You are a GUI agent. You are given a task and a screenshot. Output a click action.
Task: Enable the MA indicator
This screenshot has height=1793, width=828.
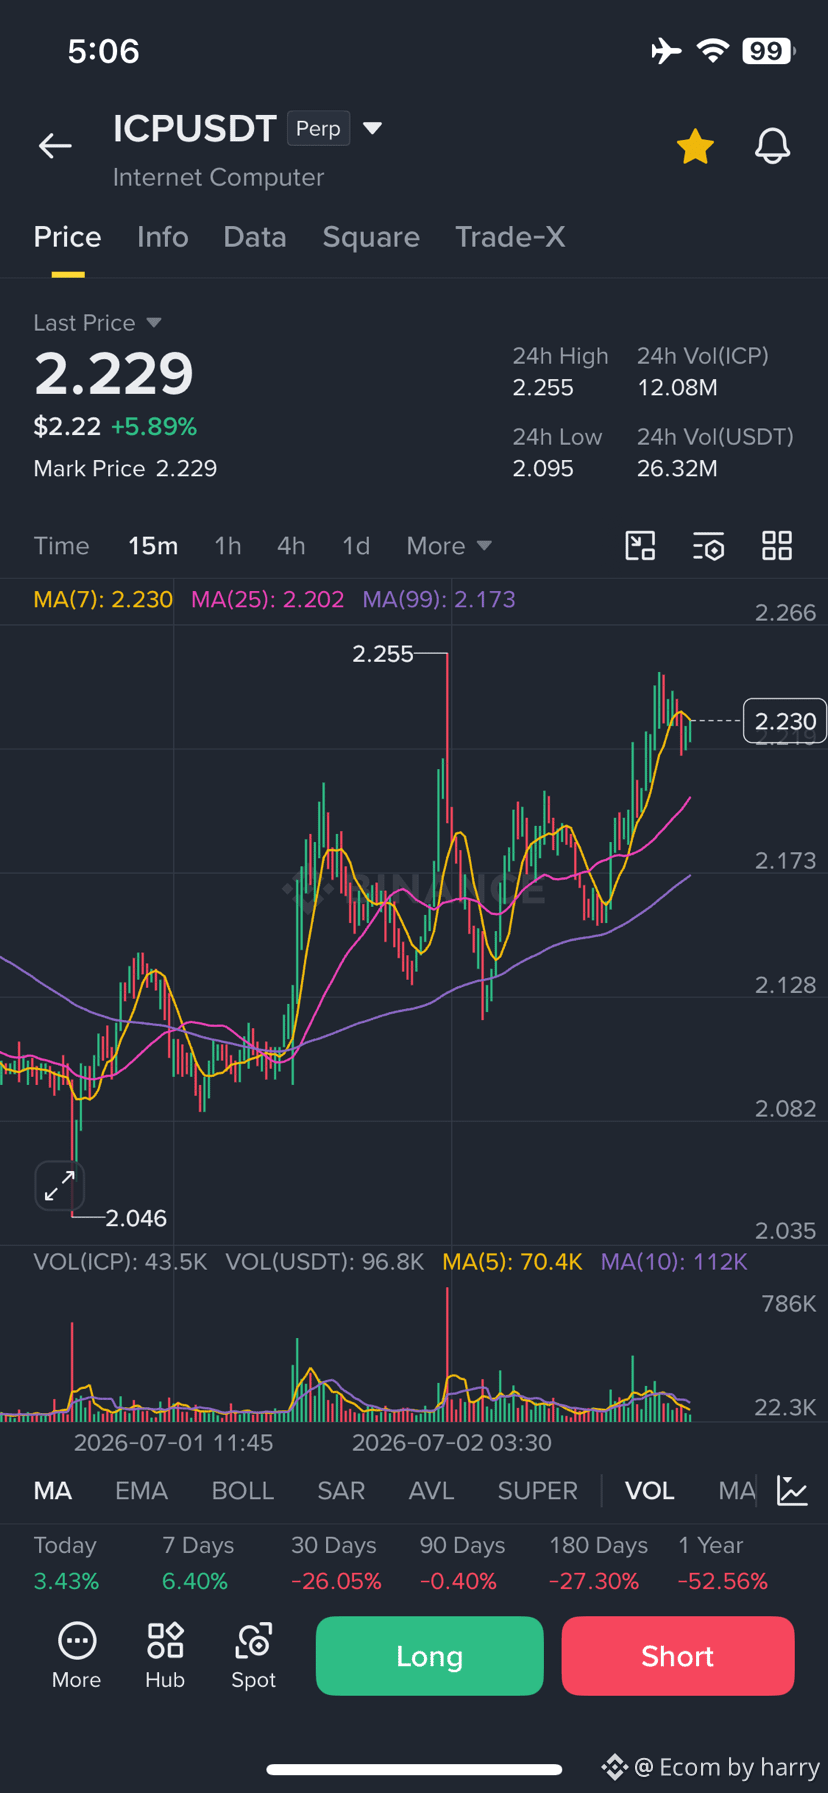click(x=53, y=1491)
